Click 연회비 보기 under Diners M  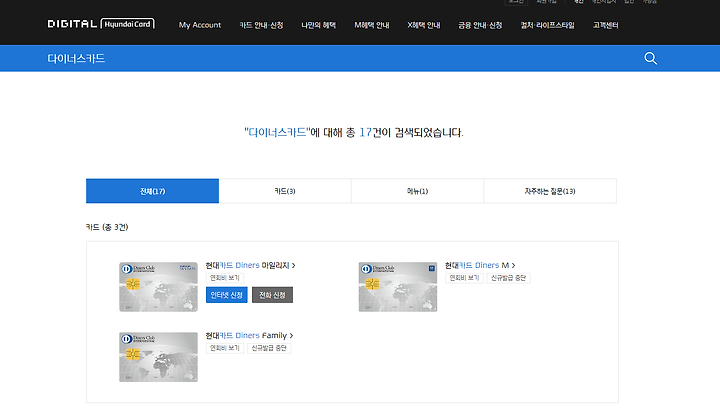(x=464, y=278)
